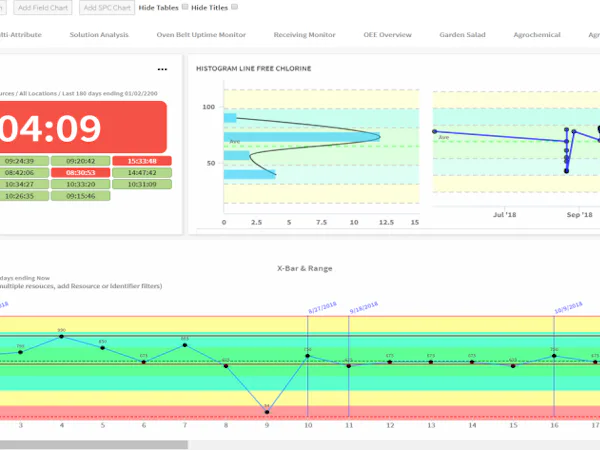Select the peak data point at sample 4
The width and height of the screenshot is (600, 450).
click(x=62, y=337)
